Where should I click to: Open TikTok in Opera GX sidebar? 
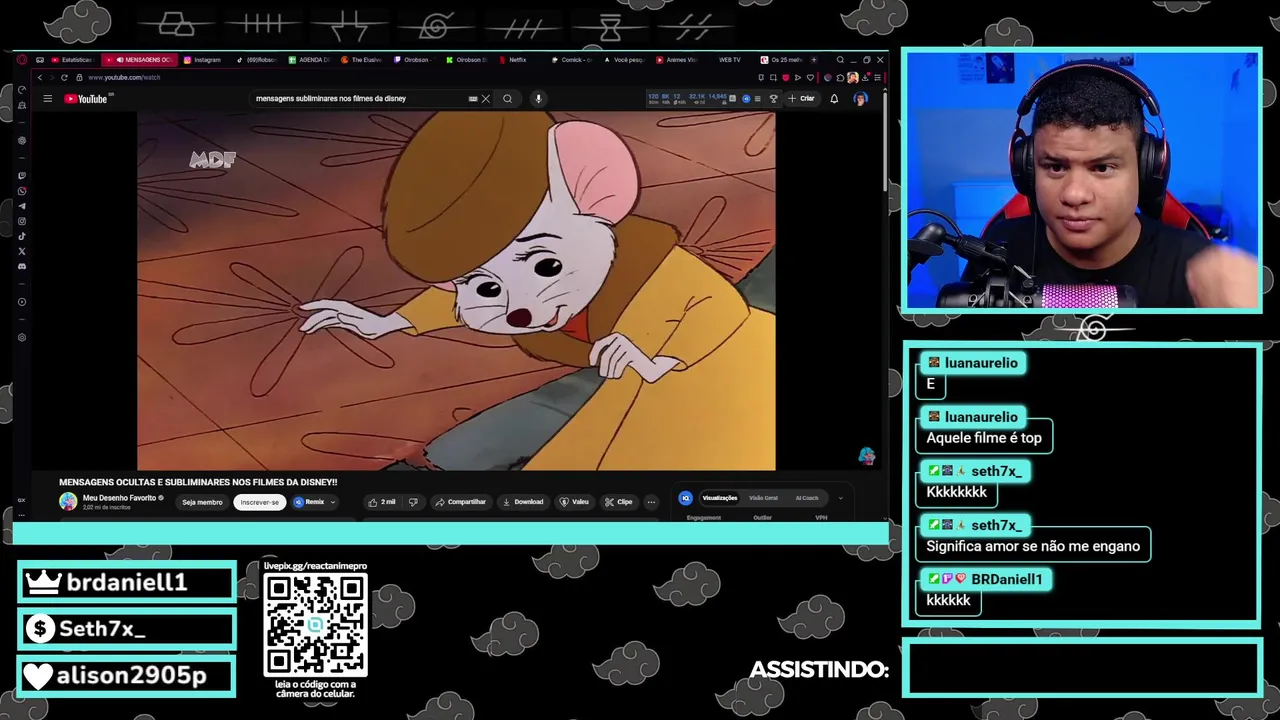22,236
